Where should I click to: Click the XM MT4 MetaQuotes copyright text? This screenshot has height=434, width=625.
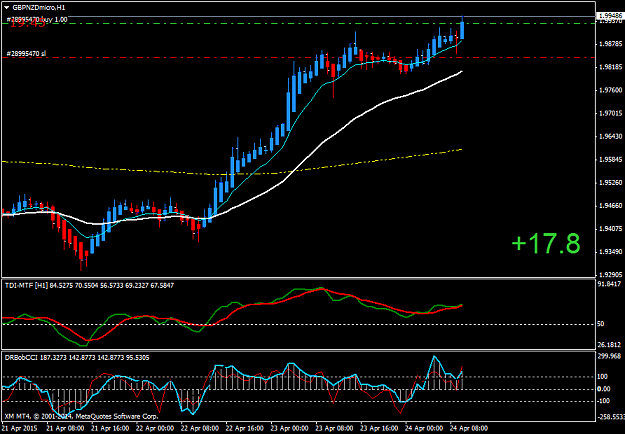(x=81, y=416)
